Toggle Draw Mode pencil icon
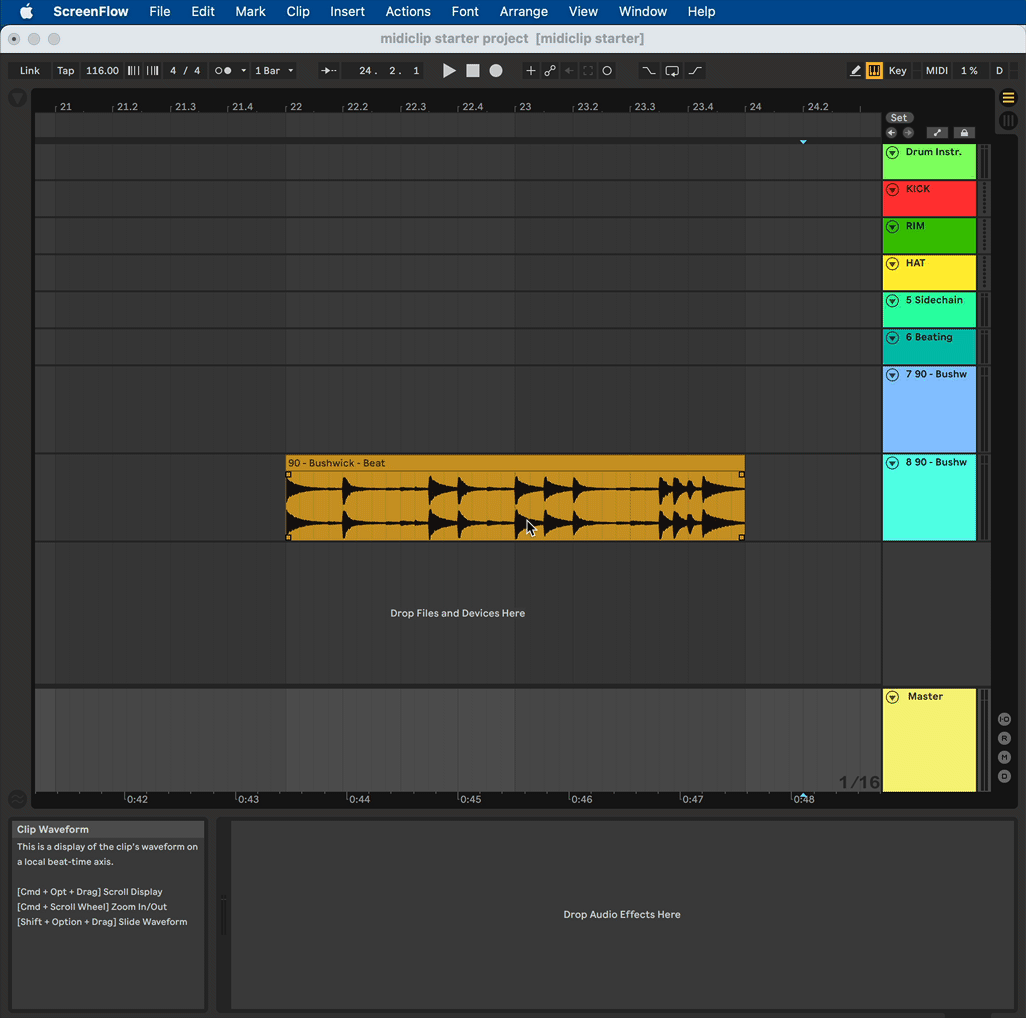 [855, 71]
